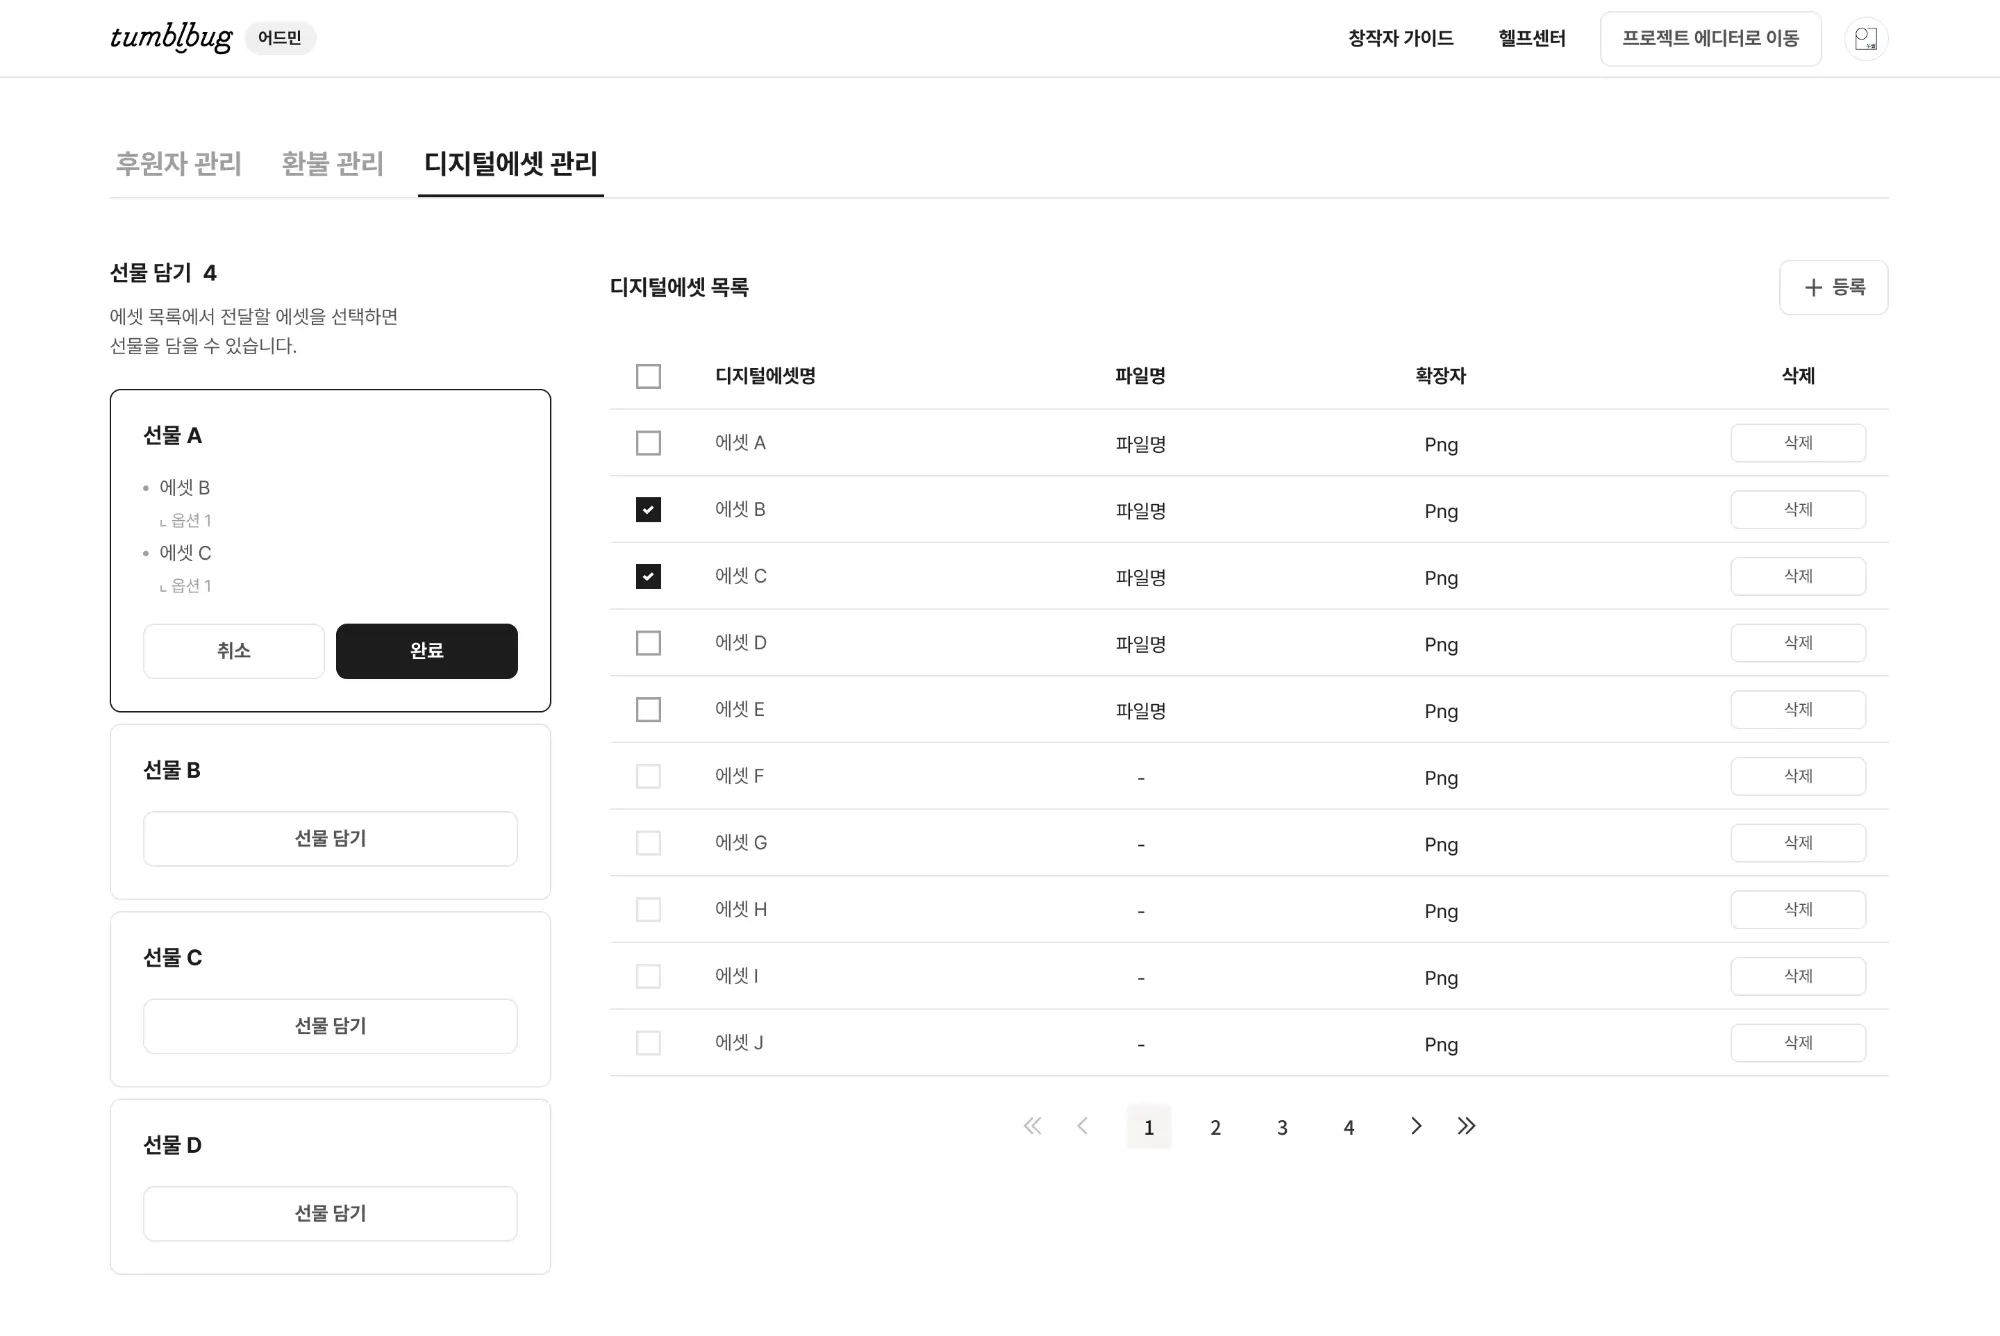Click previous page arrow icon
Viewport: 2000px width, 1336px height.
click(x=1082, y=1126)
